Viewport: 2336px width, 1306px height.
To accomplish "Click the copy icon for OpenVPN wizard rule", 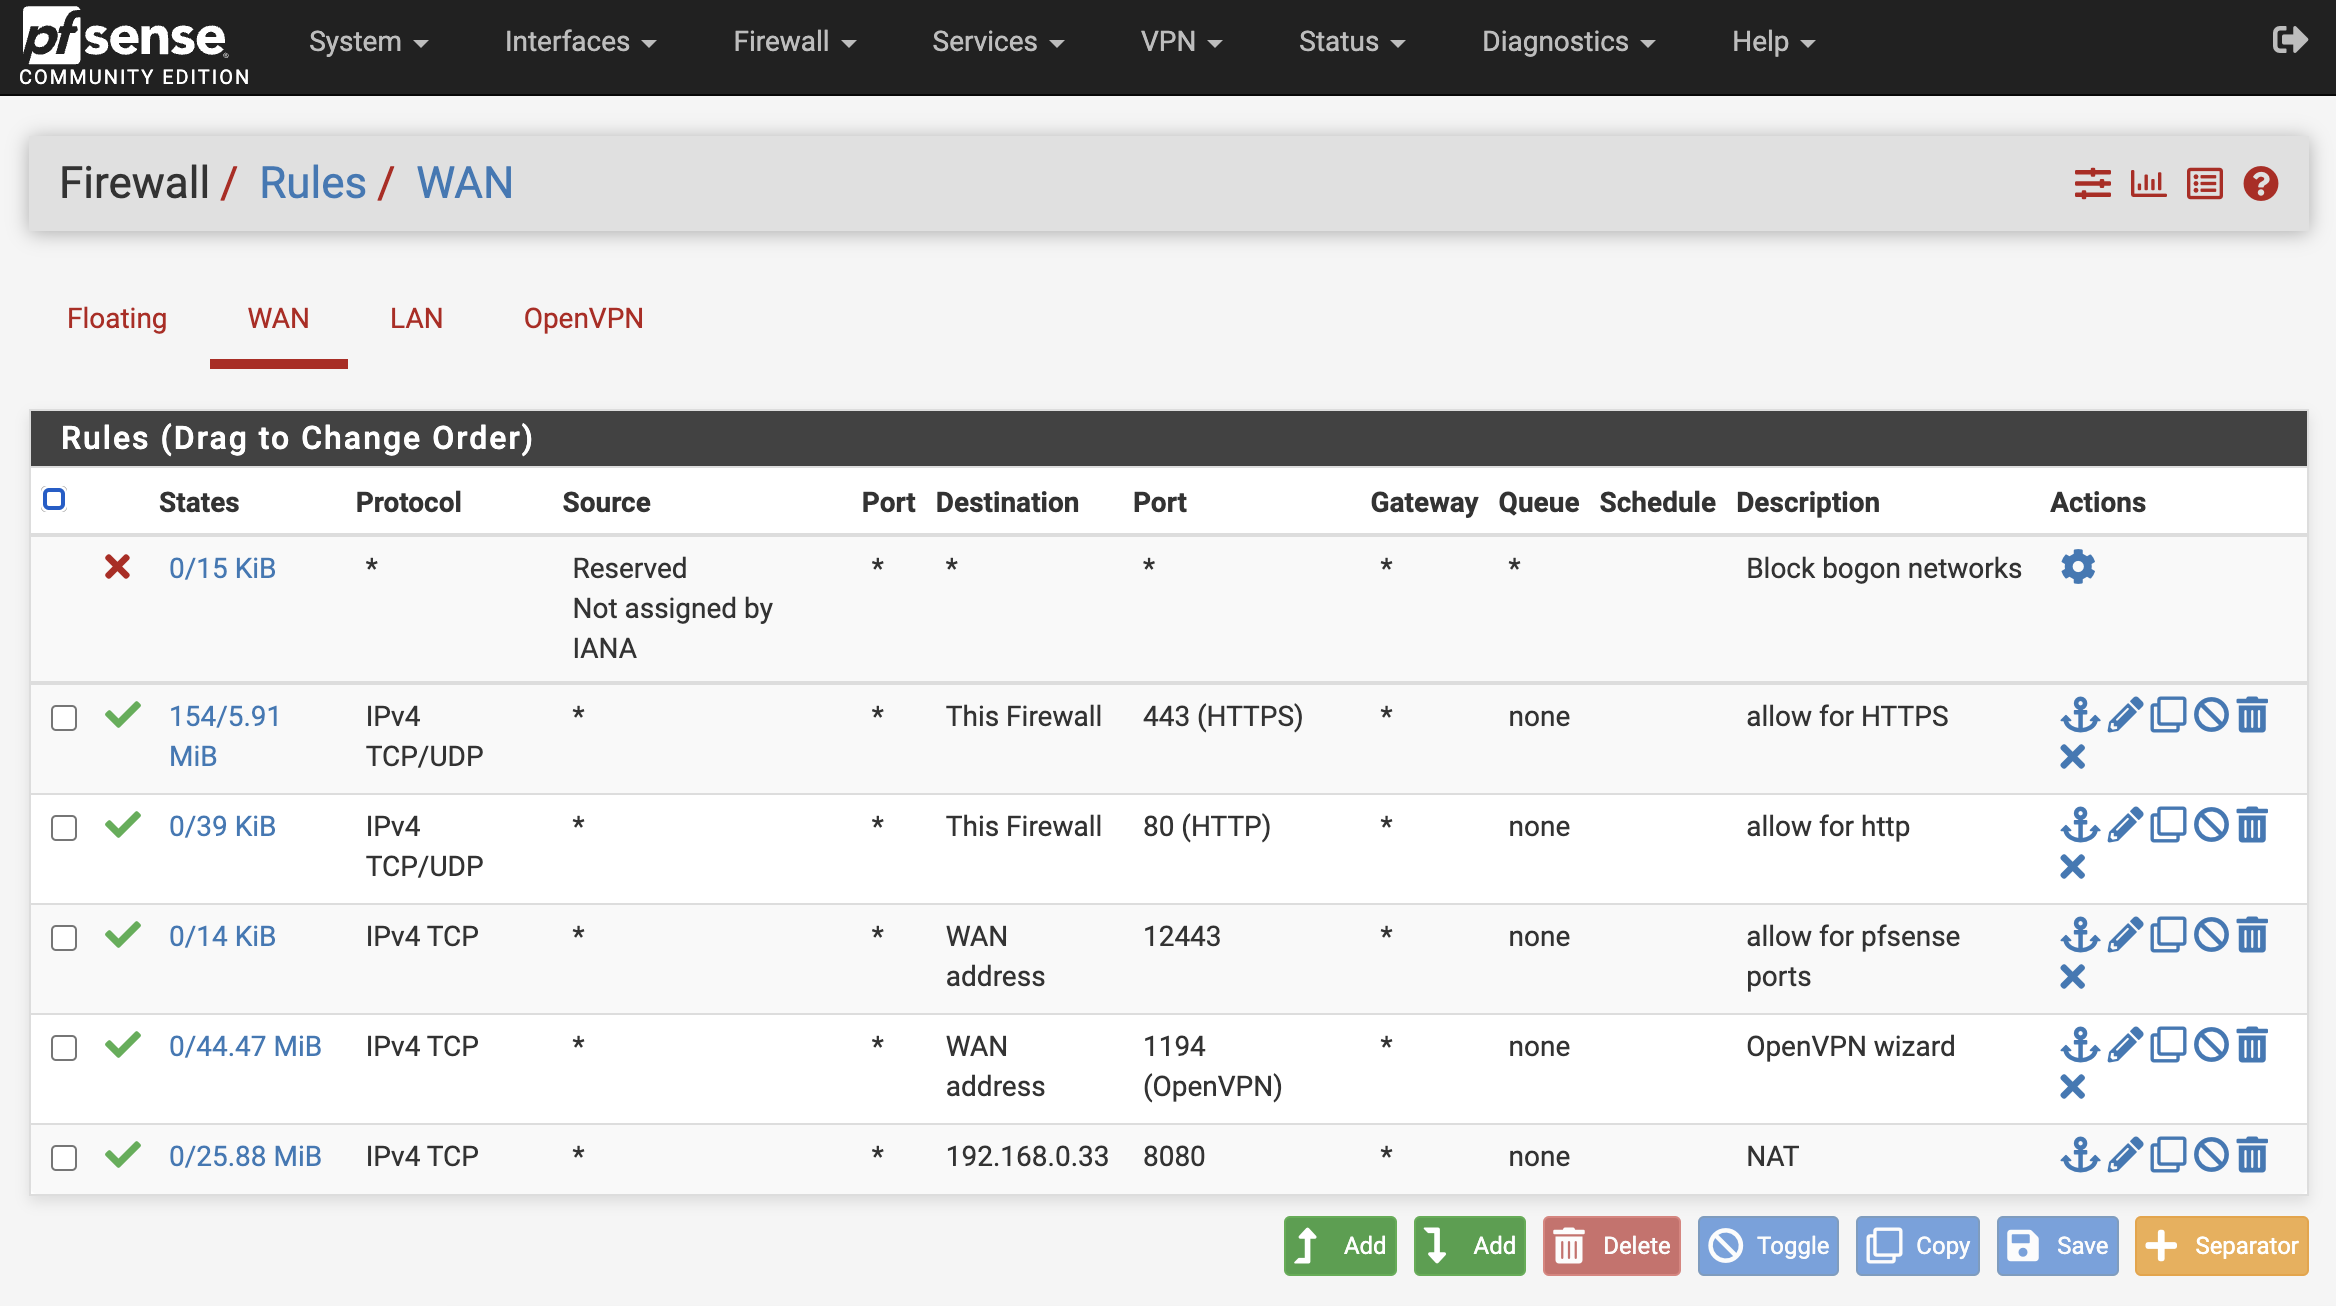I will click(2166, 1046).
